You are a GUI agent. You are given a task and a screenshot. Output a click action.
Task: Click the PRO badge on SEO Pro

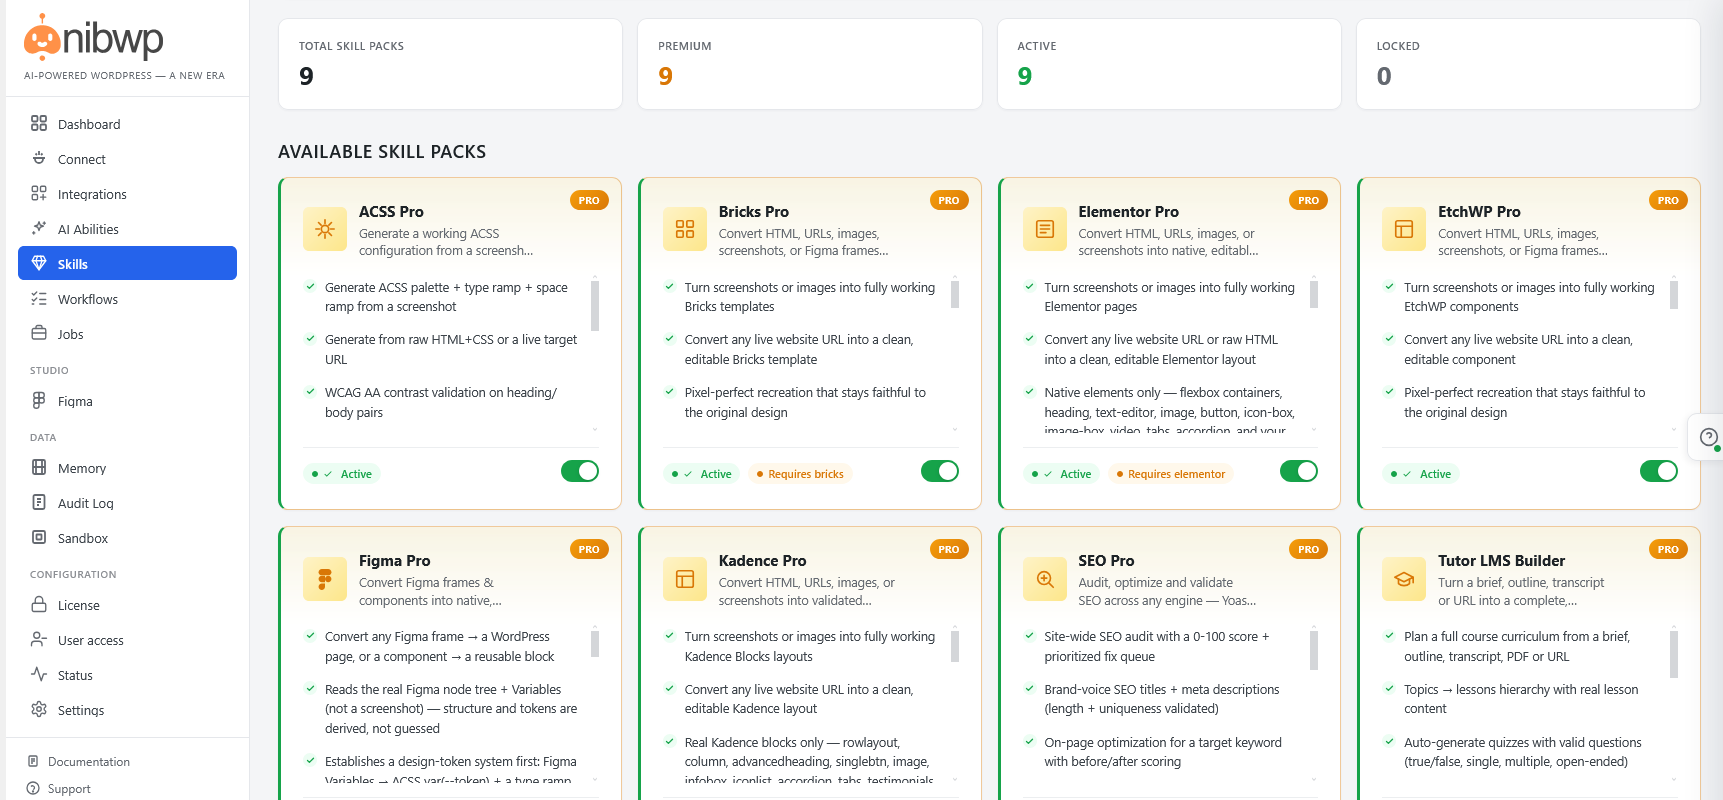pos(1308,549)
